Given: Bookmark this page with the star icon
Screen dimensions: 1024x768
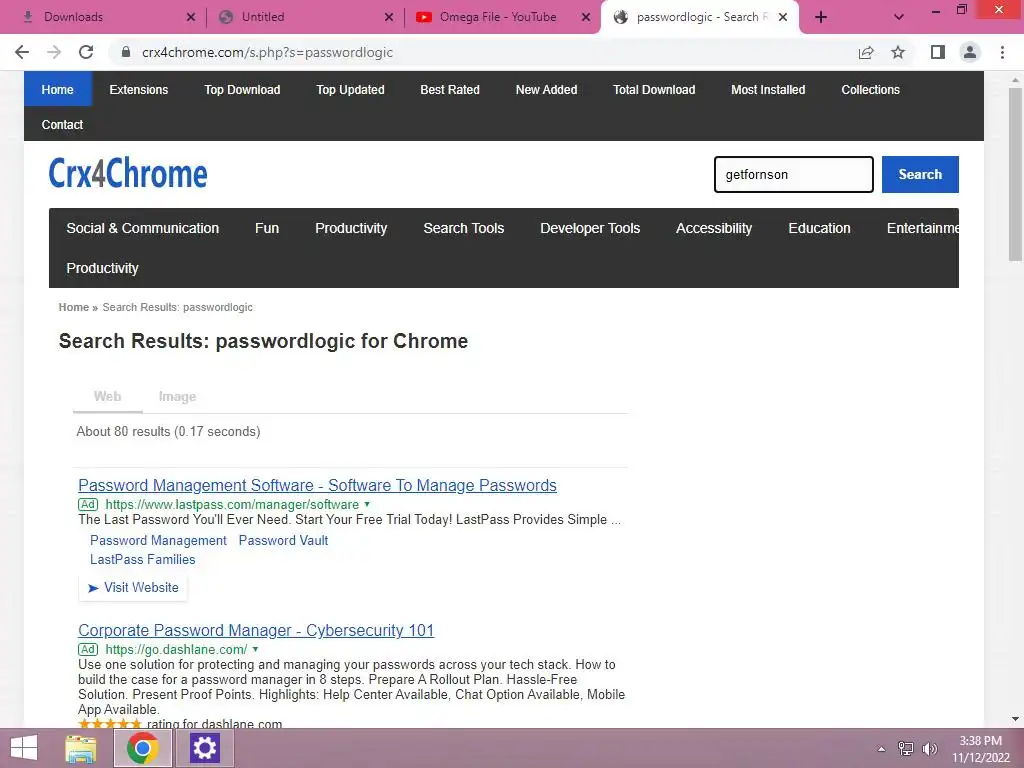Looking at the screenshot, I should click(898, 52).
